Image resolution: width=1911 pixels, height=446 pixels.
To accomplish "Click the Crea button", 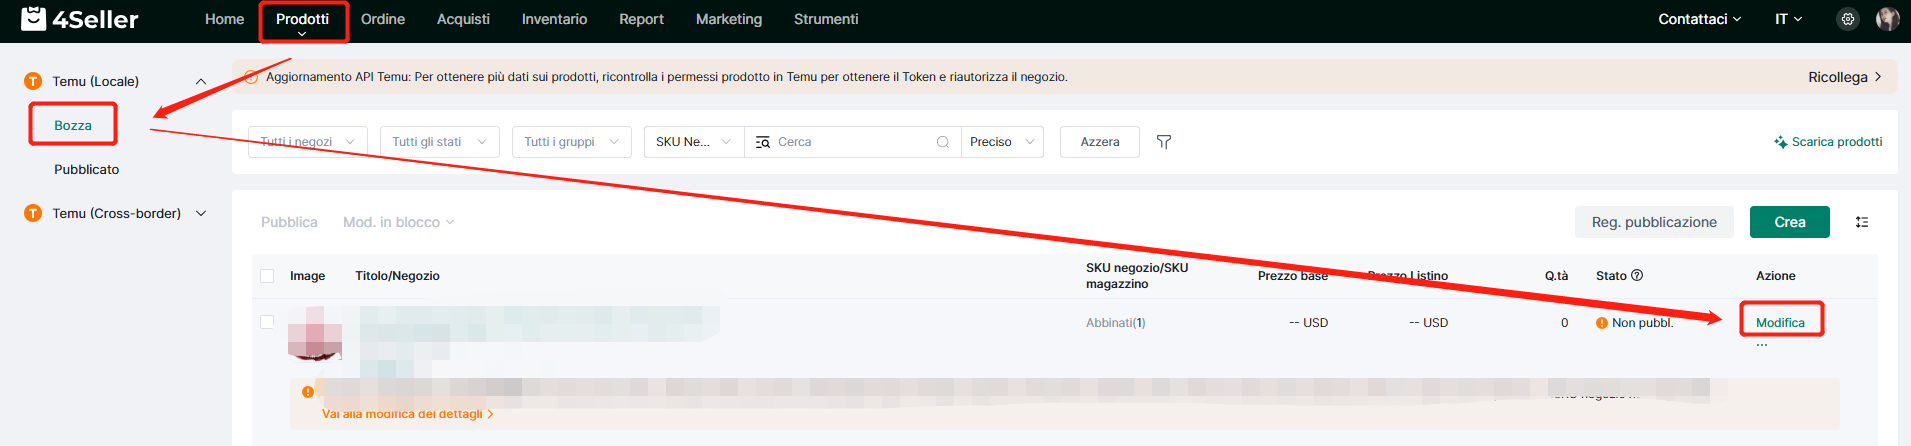I will click(1789, 222).
